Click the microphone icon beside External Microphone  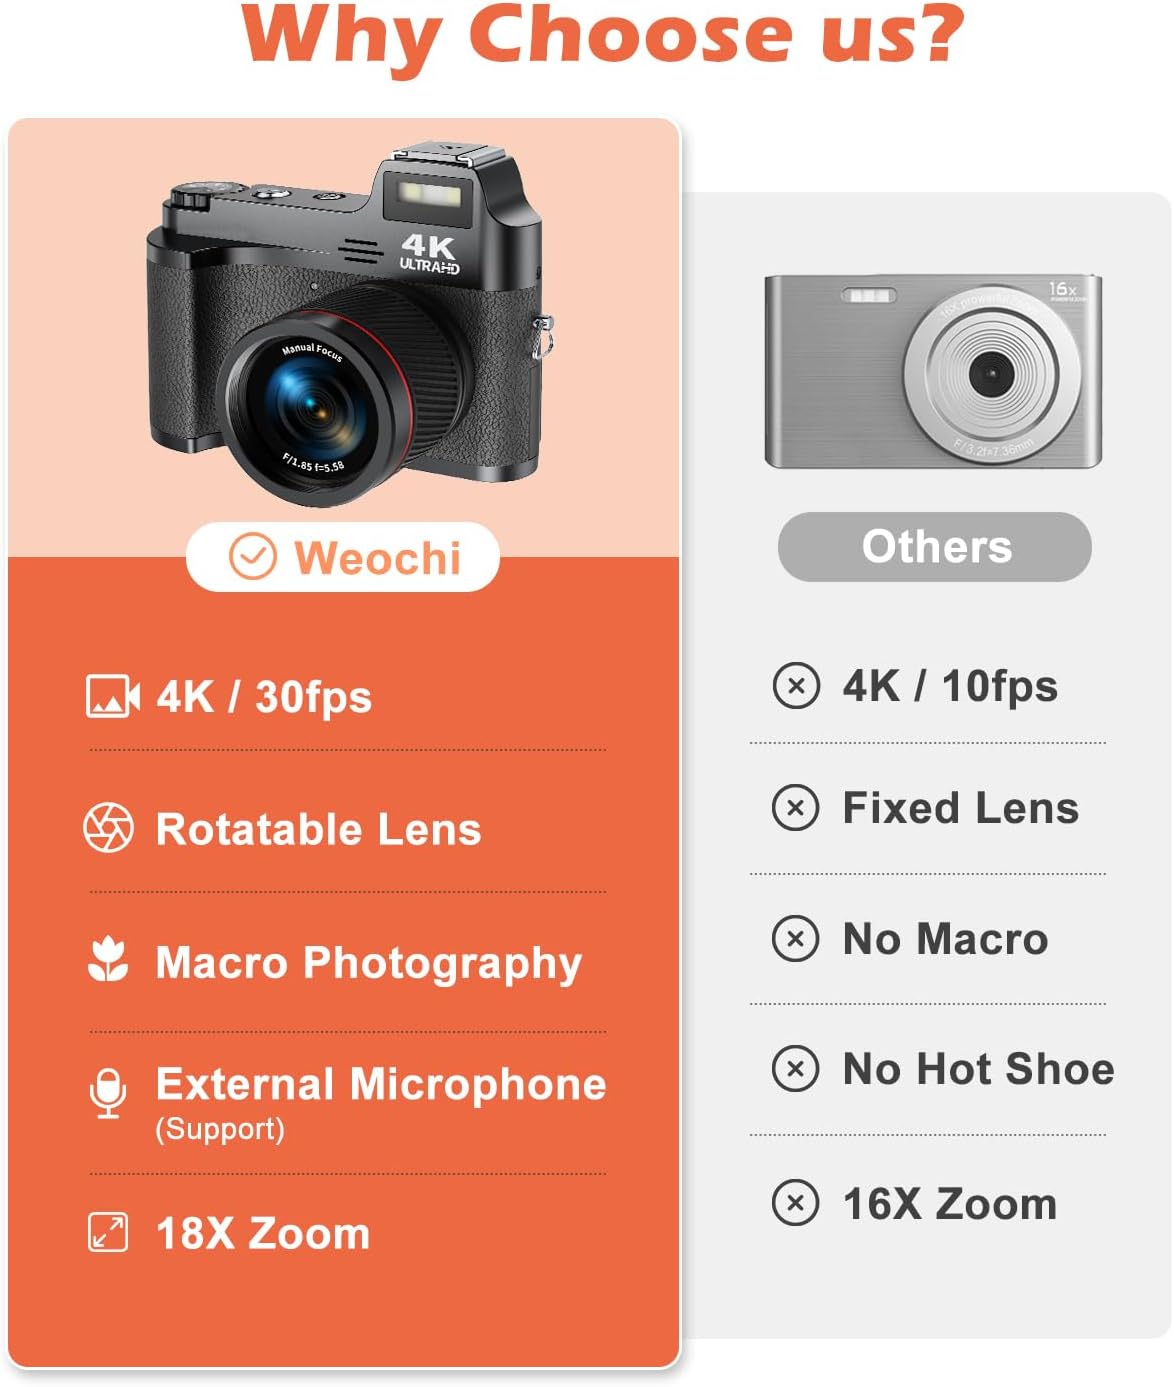[108, 1093]
